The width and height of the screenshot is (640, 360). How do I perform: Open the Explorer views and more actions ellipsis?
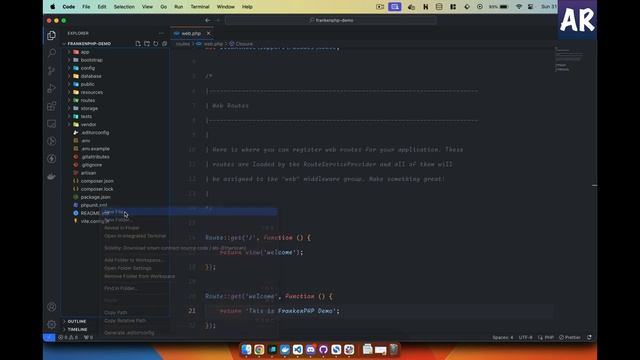click(x=161, y=33)
